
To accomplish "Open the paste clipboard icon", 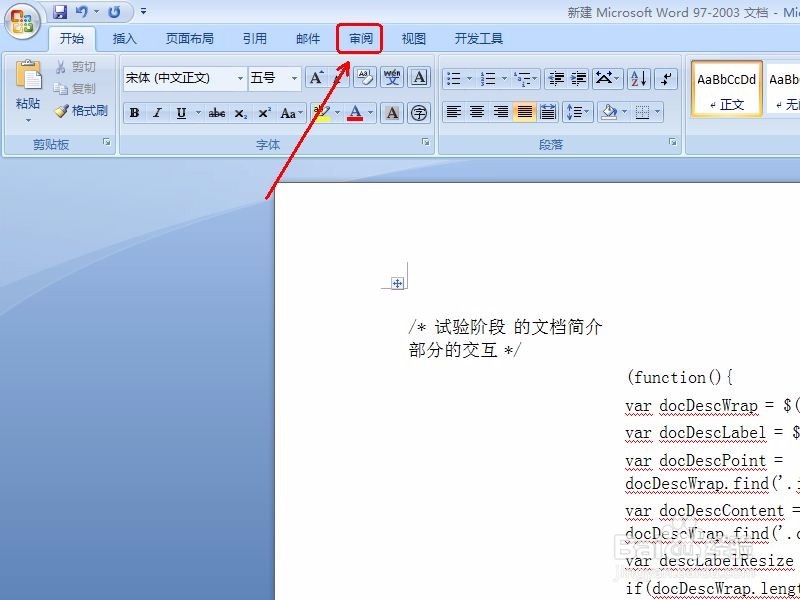I will pos(28,75).
